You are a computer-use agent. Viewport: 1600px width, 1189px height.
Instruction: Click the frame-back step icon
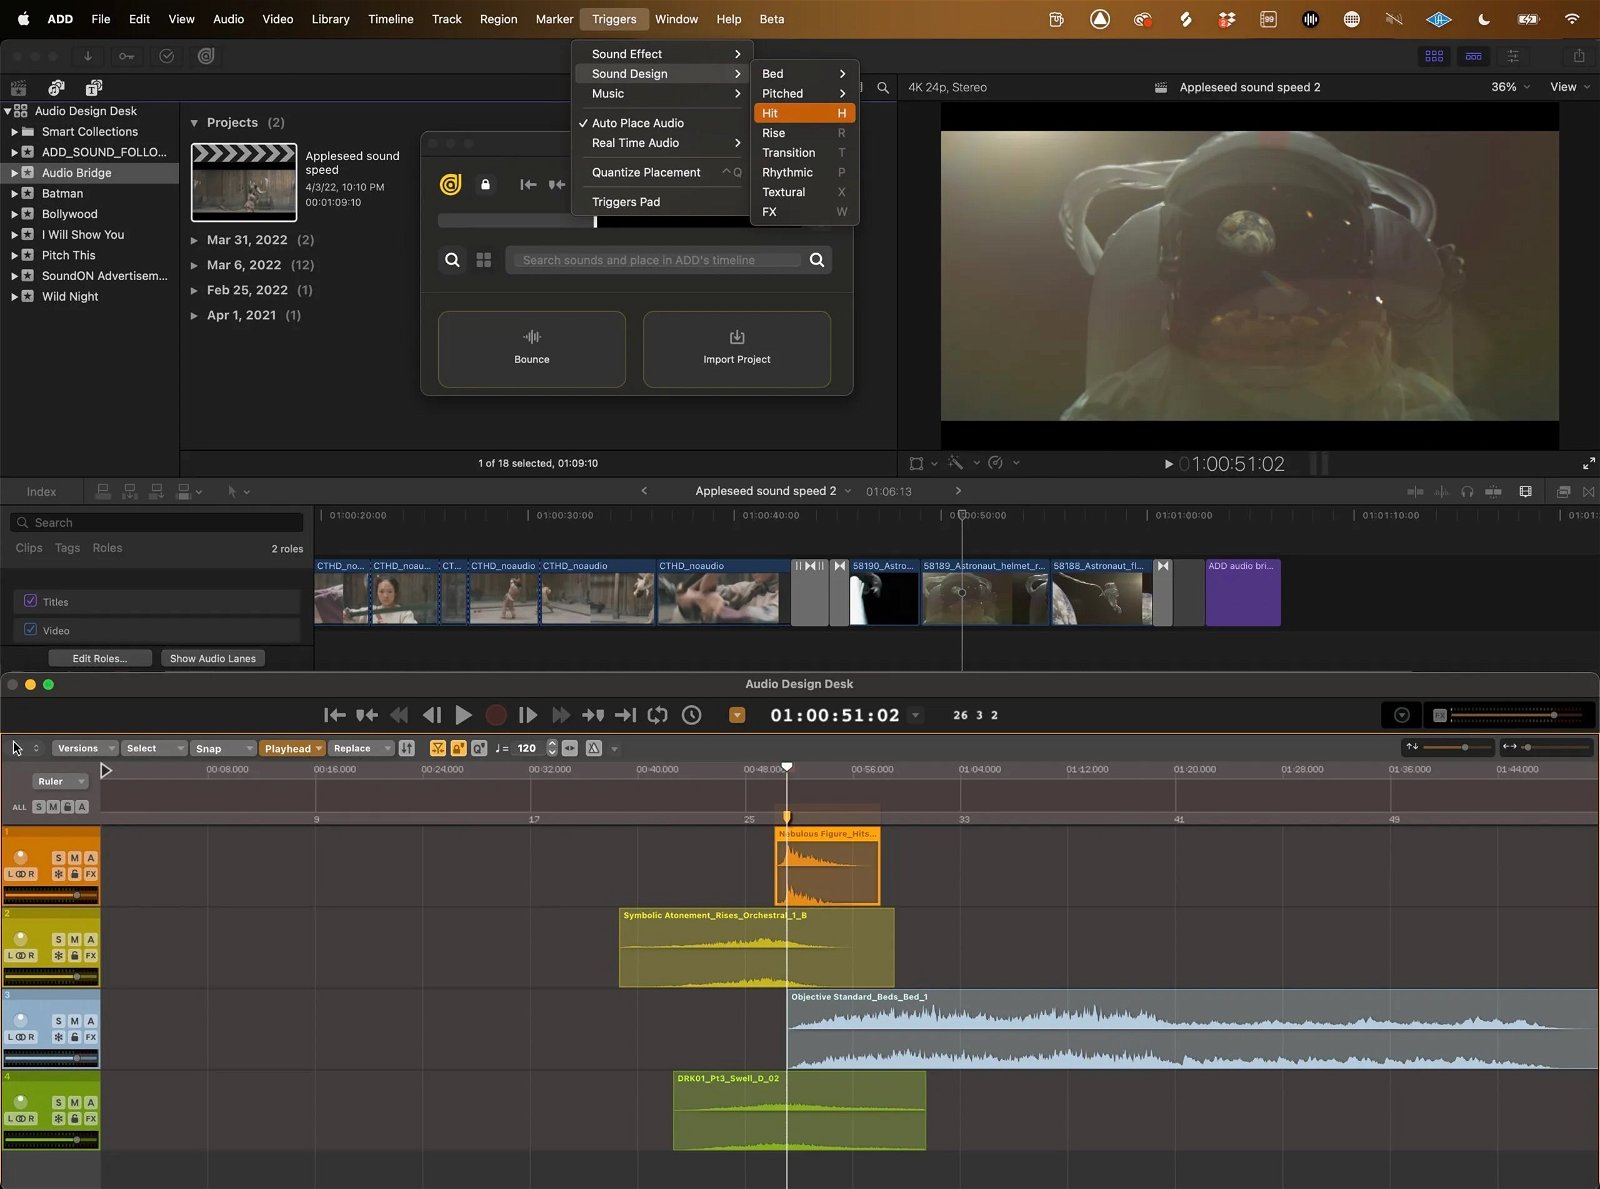click(x=432, y=715)
